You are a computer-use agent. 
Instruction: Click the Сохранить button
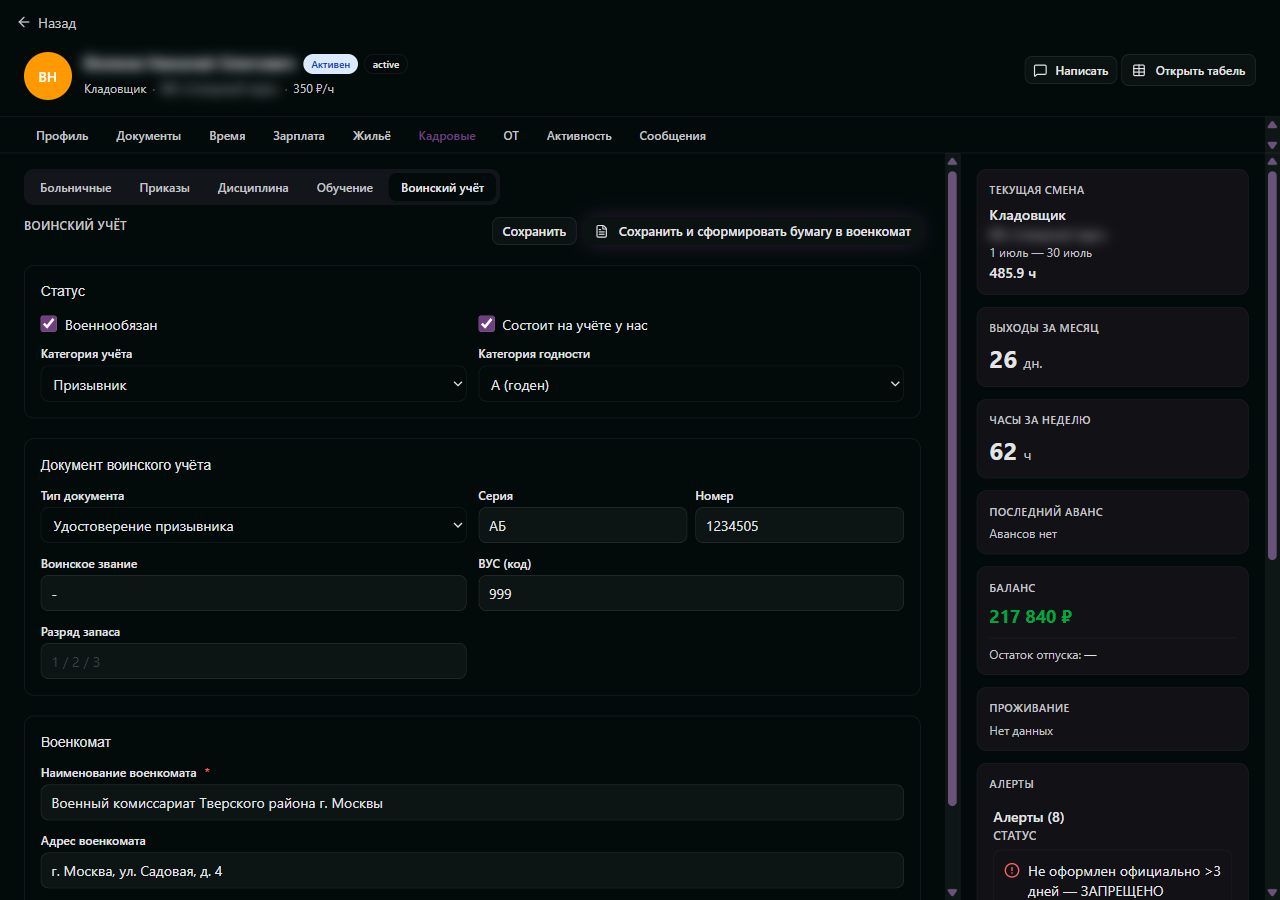[534, 232]
